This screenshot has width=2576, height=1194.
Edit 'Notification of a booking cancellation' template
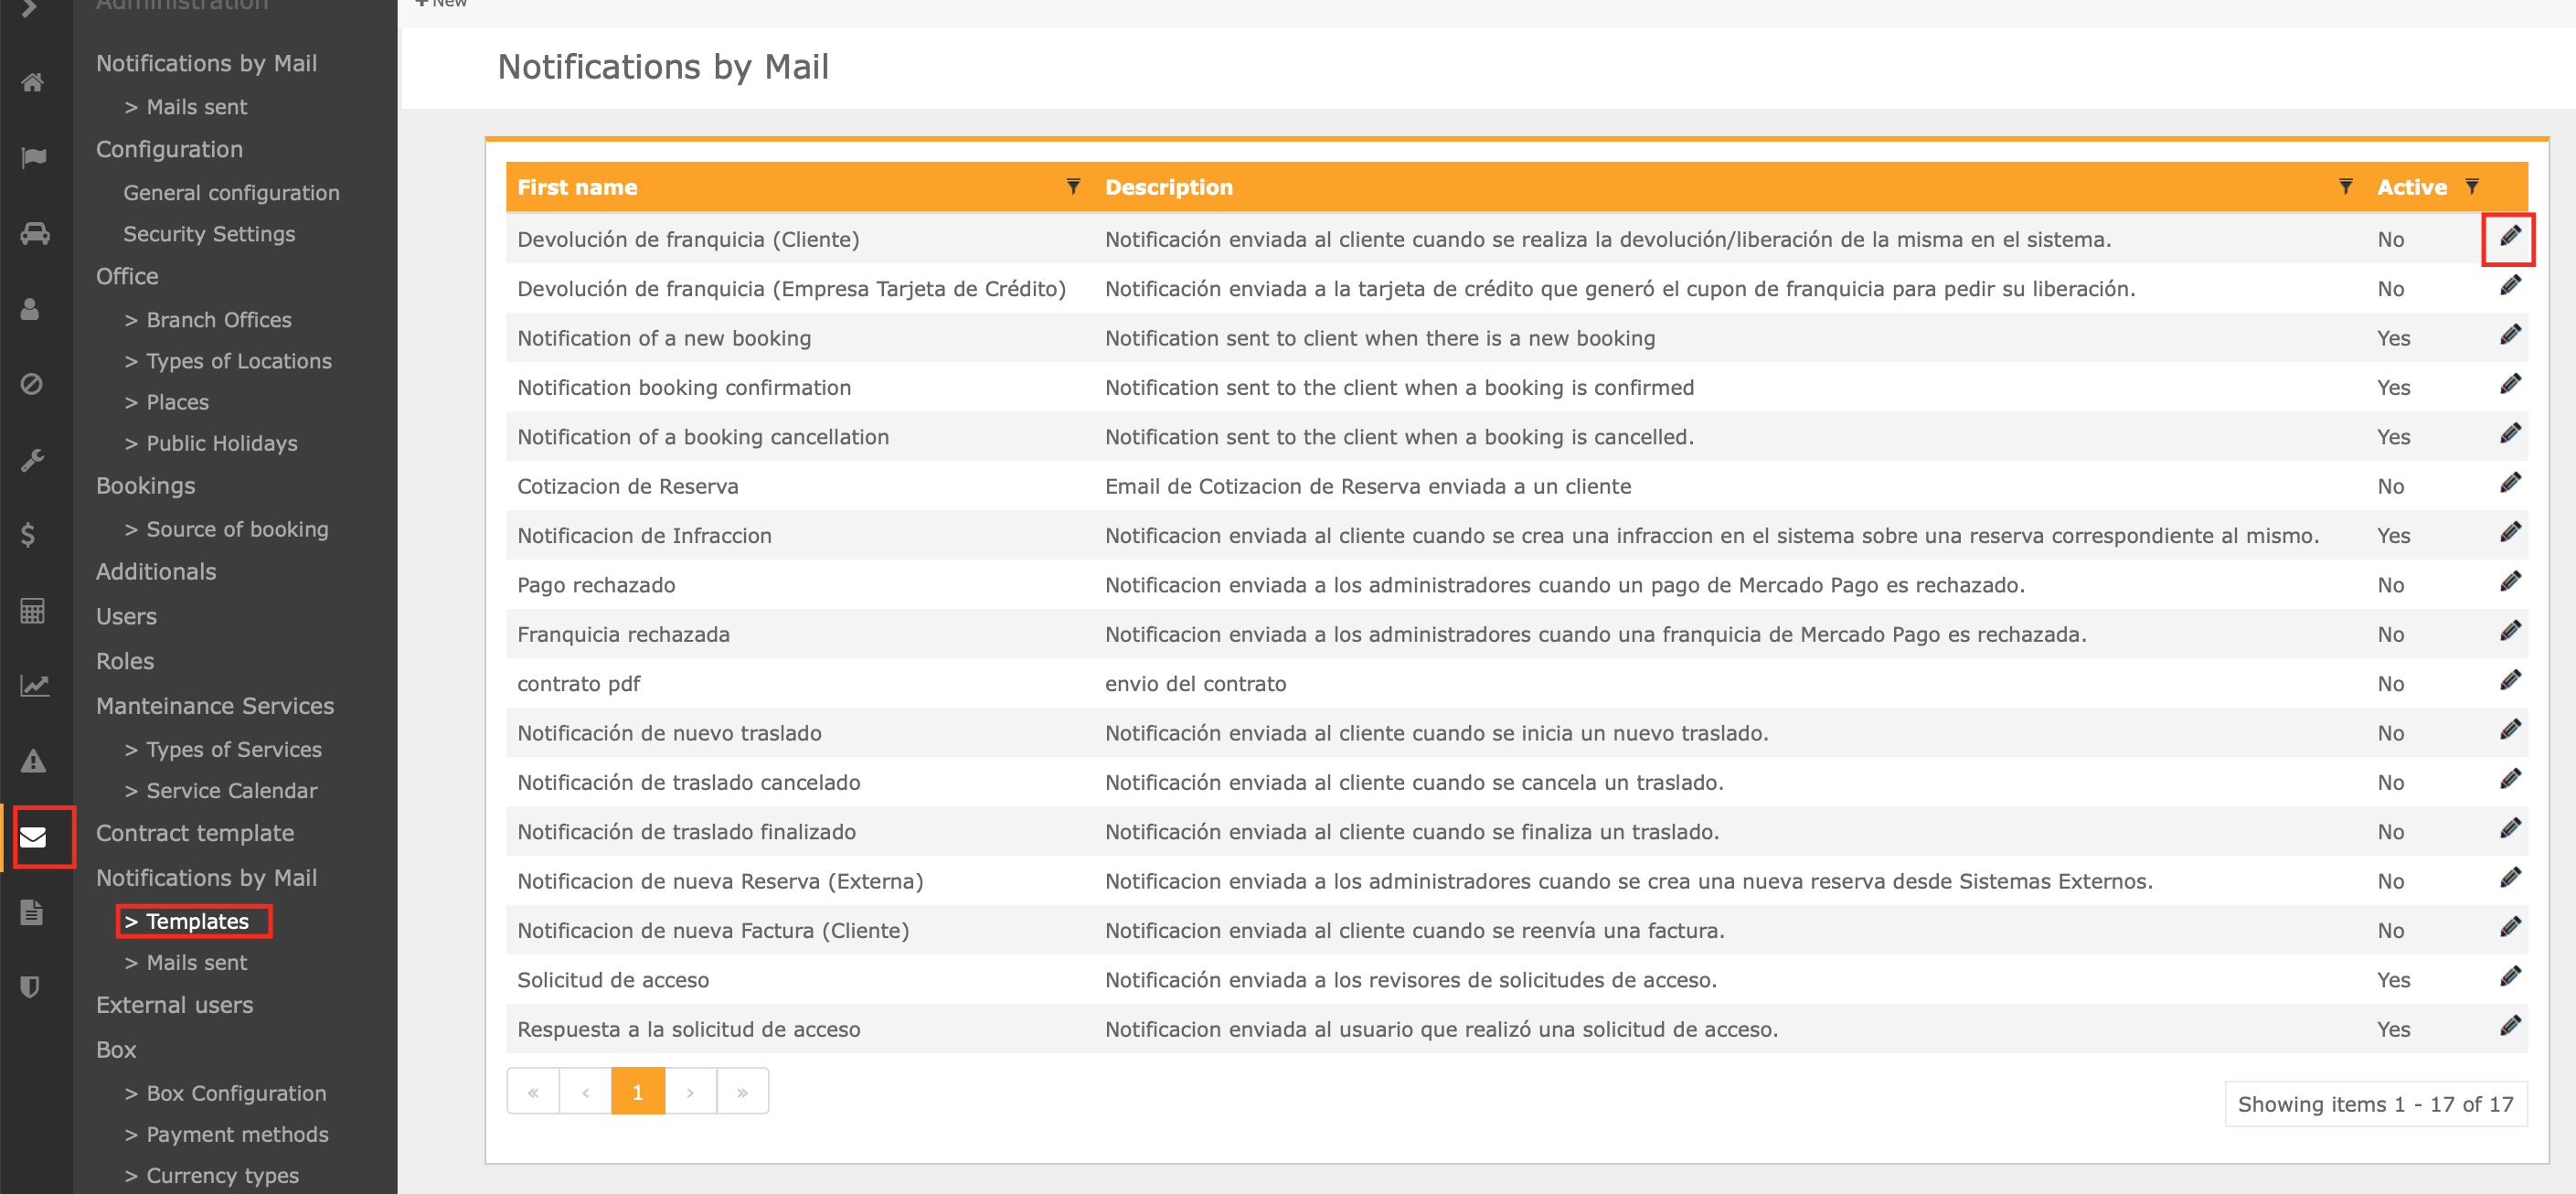[x=2510, y=434]
